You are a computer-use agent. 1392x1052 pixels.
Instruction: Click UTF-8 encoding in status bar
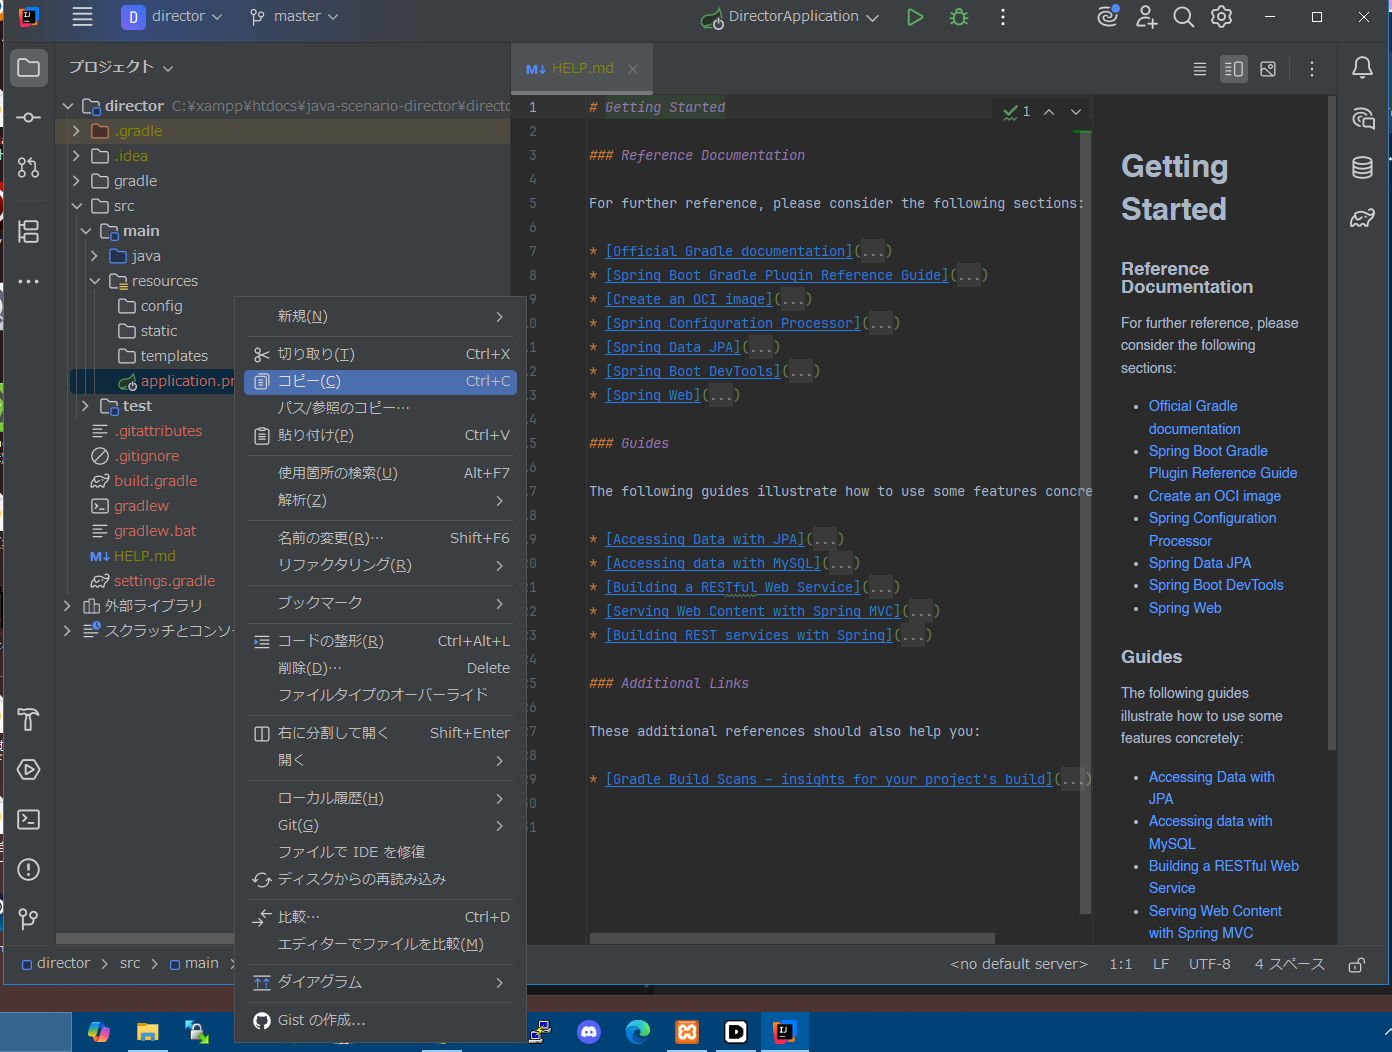(x=1209, y=964)
